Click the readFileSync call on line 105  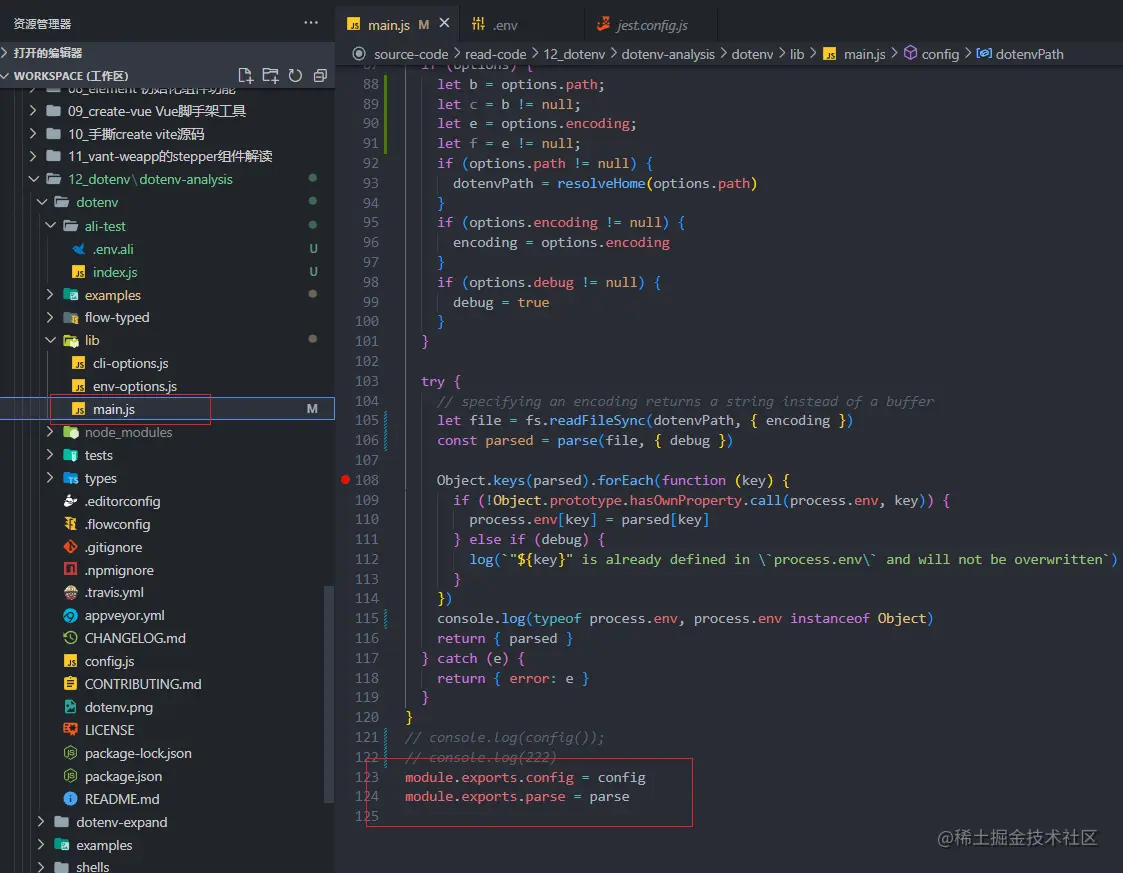click(597, 420)
